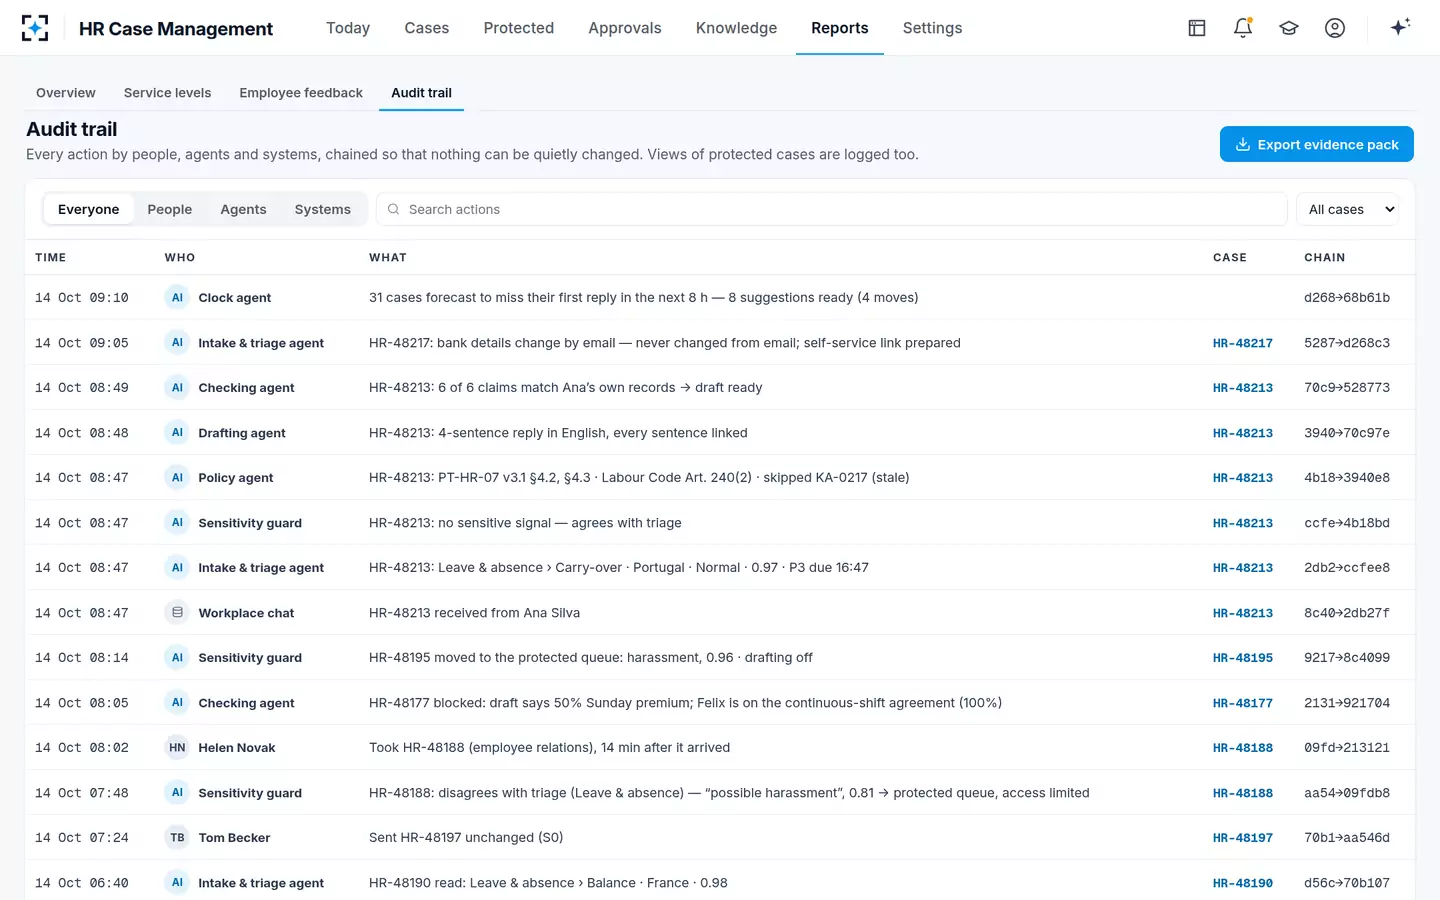1440x900 pixels.
Task: Open the Protected section
Action: pos(518,28)
